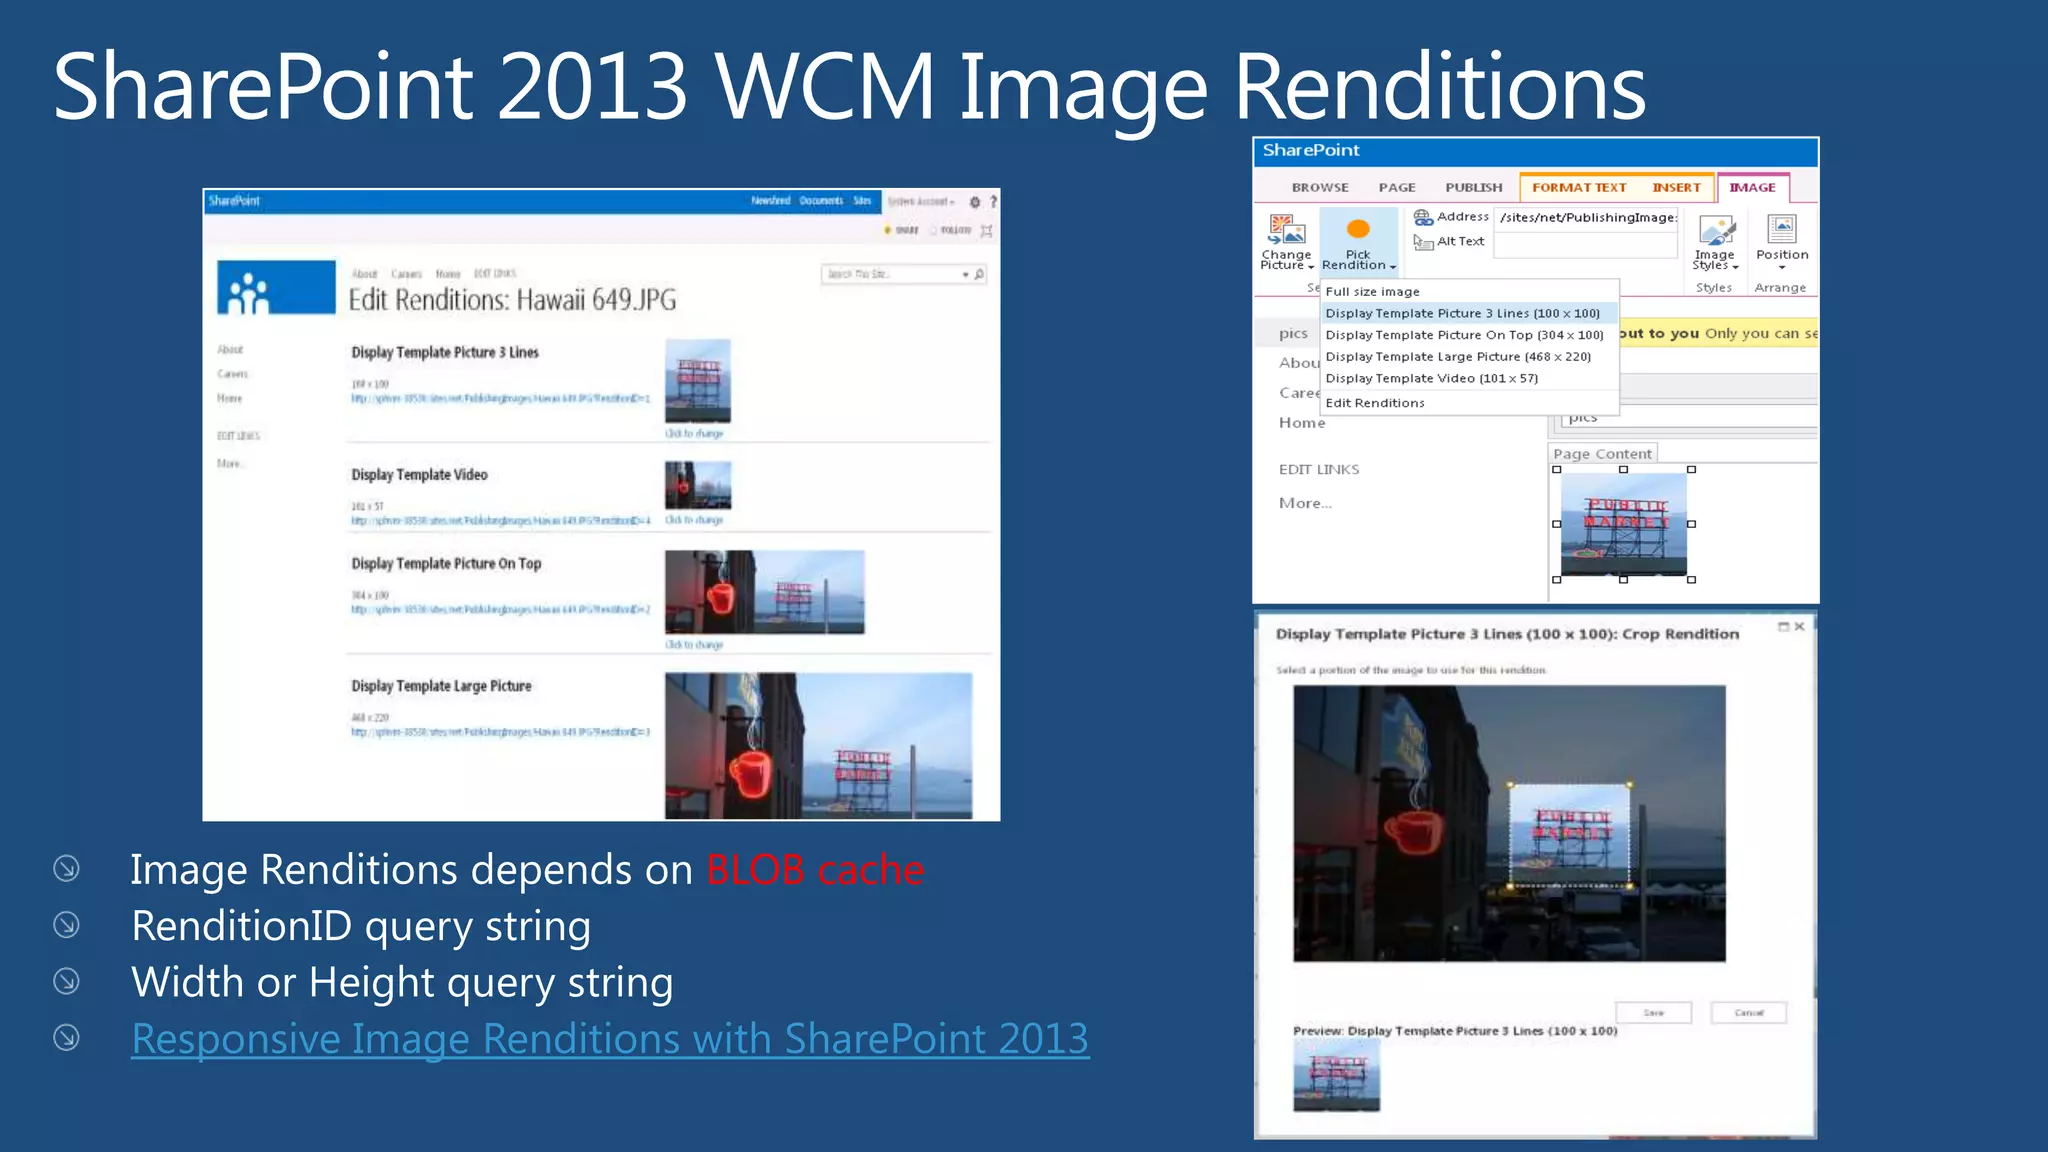Expand the Position dropdown arrow
The height and width of the screenshot is (1152, 2048).
[1782, 268]
